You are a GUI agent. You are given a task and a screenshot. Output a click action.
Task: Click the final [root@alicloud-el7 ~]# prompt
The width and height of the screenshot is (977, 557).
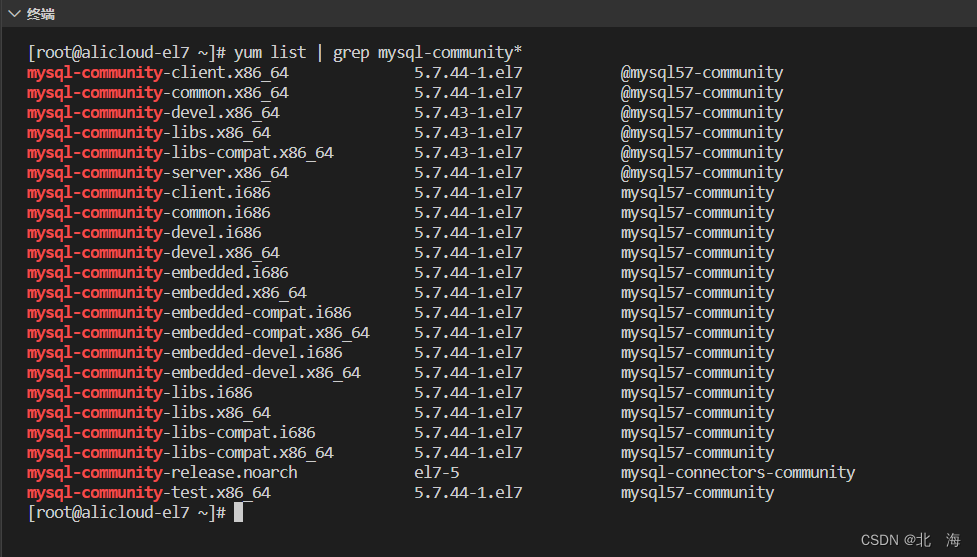click(x=126, y=512)
